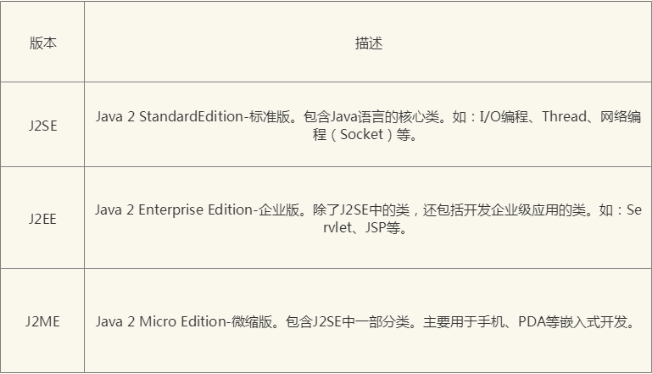
Task: Click the 版本 column header
Action: tap(43, 43)
